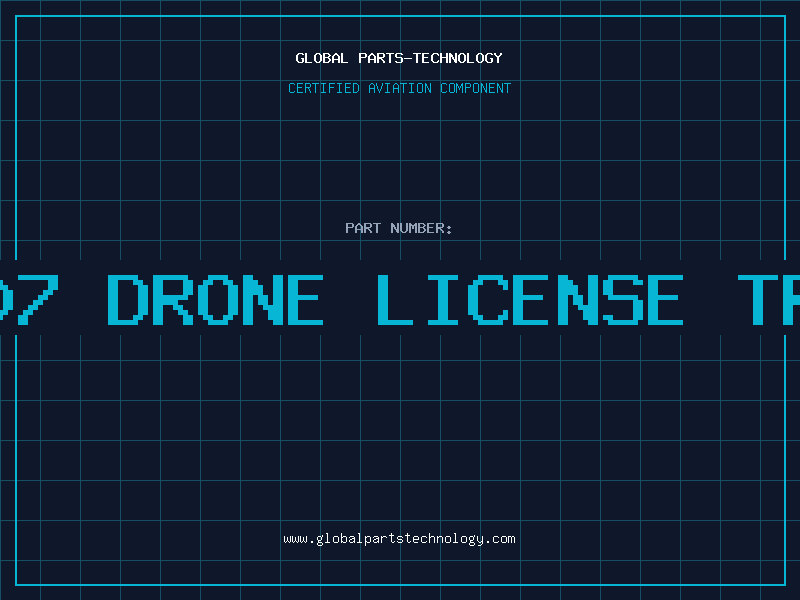Select the word PART in the label

tap(363, 228)
